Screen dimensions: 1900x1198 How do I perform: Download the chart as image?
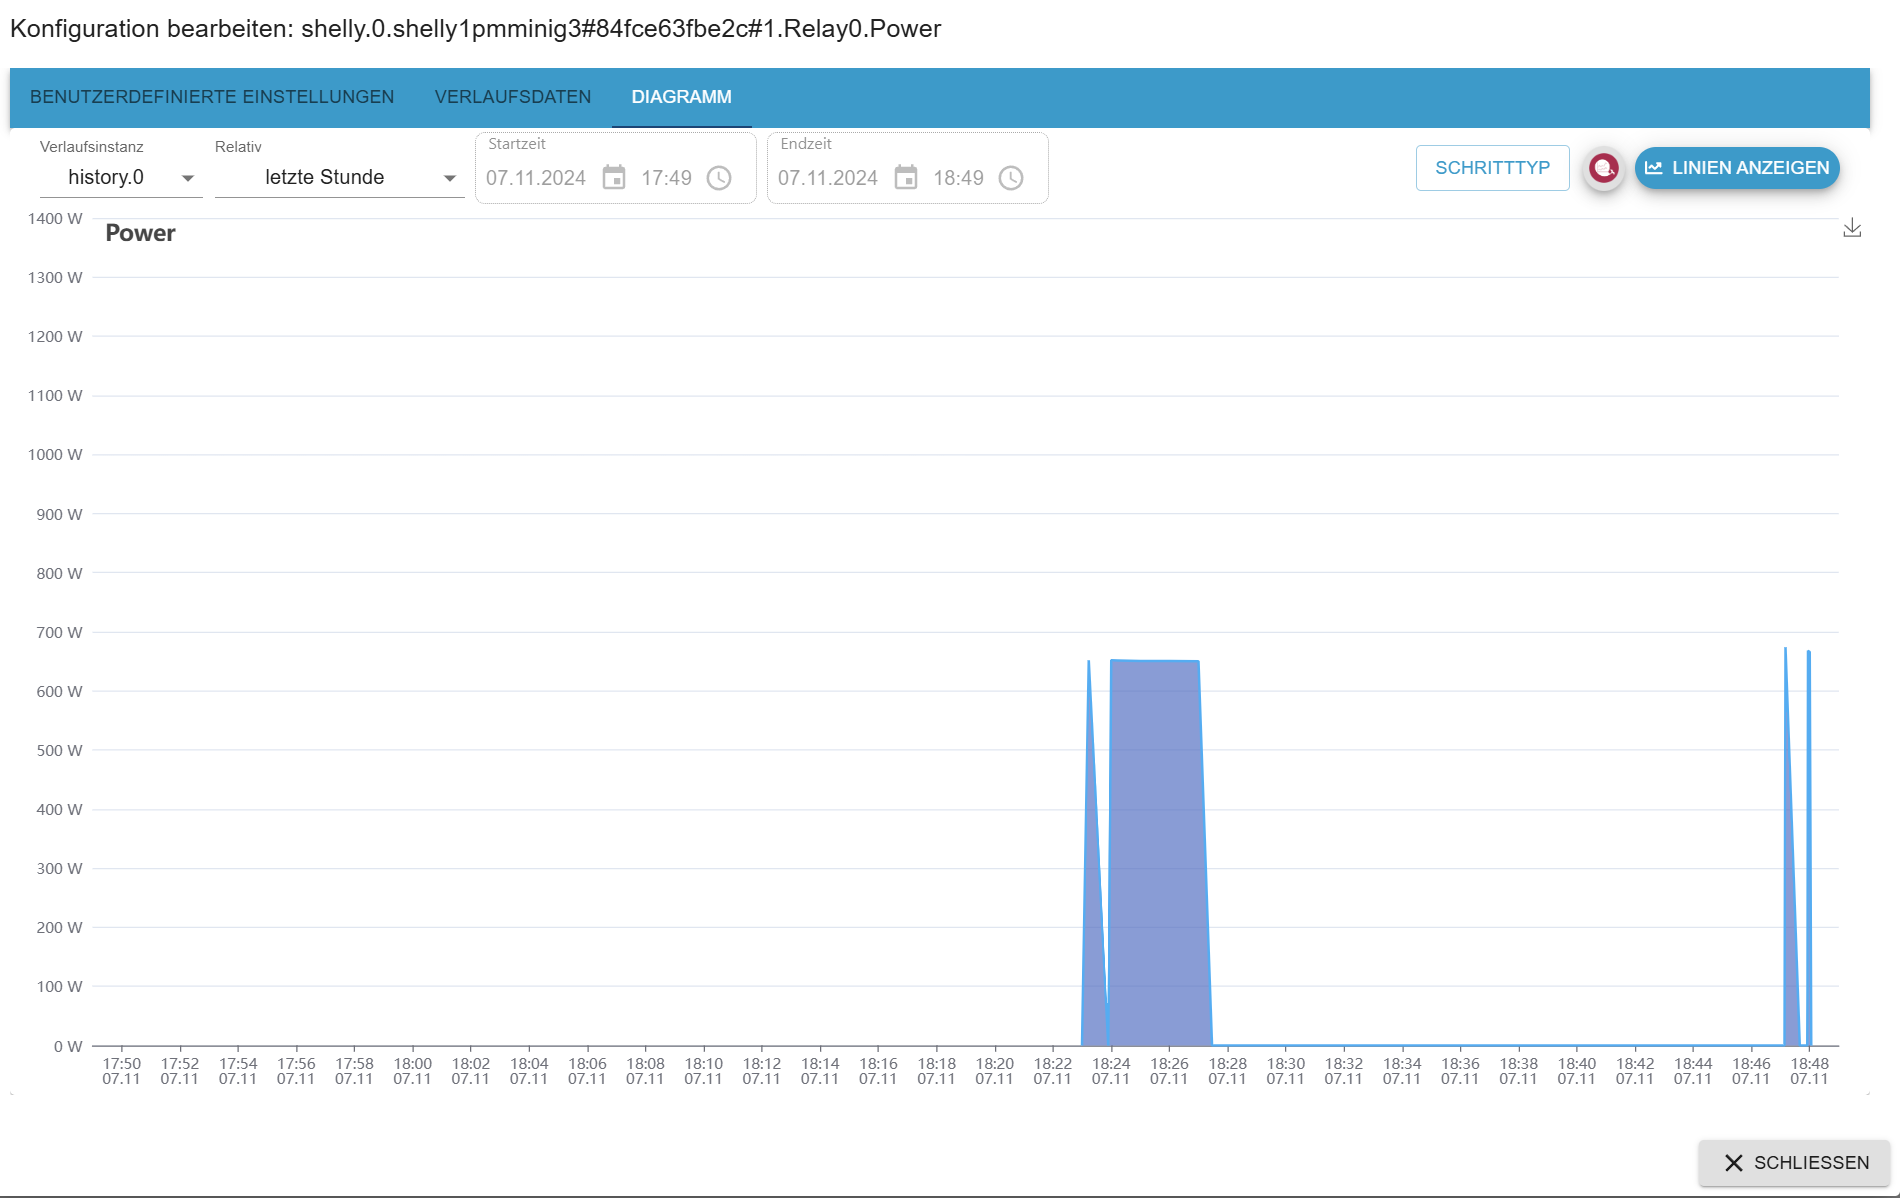pyautogui.click(x=1852, y=228)
